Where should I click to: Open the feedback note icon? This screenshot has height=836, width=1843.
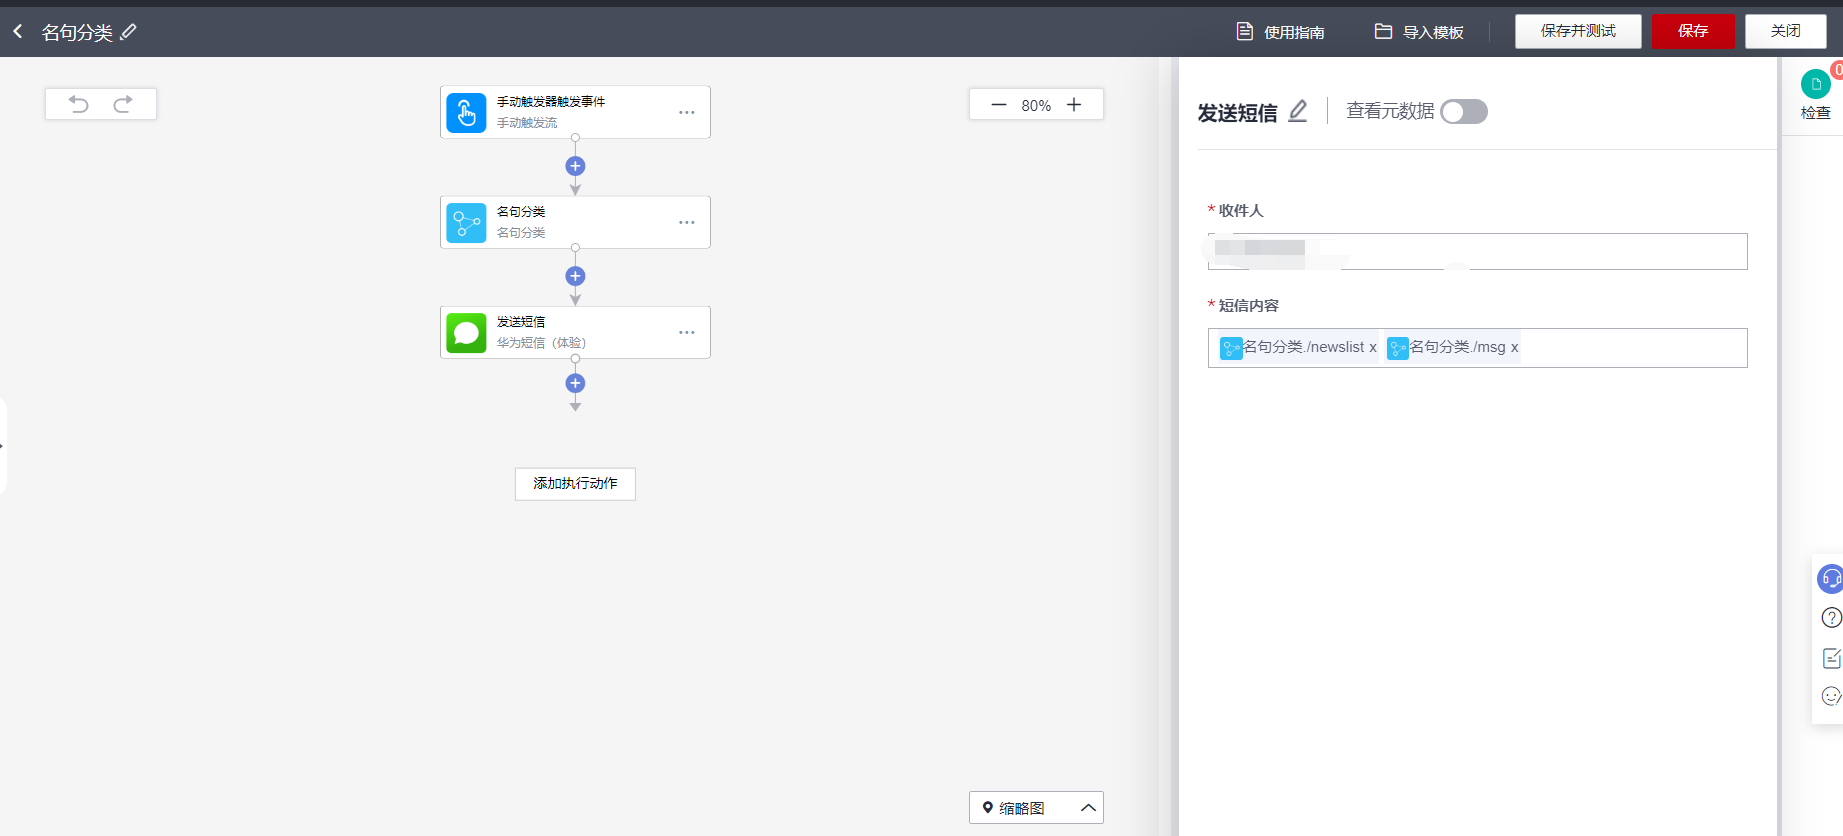click(x=1832, y=658)
